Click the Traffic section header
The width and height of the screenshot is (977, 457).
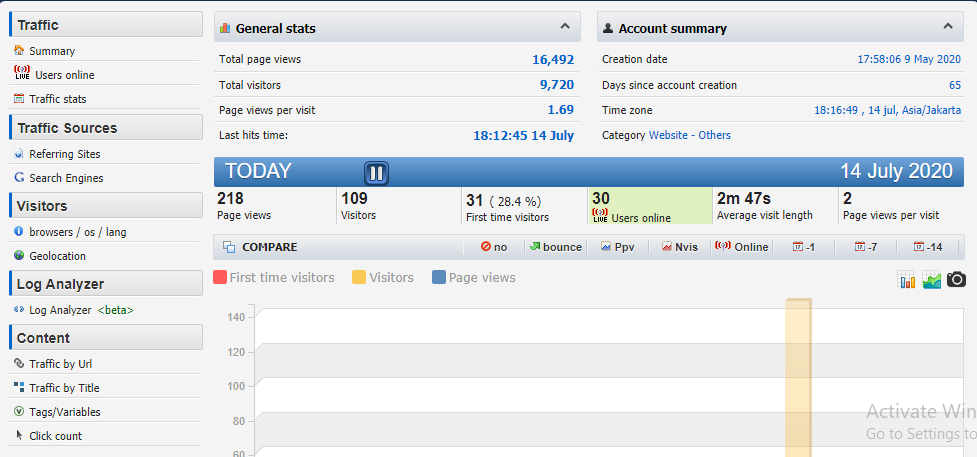[x=106, y=24]
